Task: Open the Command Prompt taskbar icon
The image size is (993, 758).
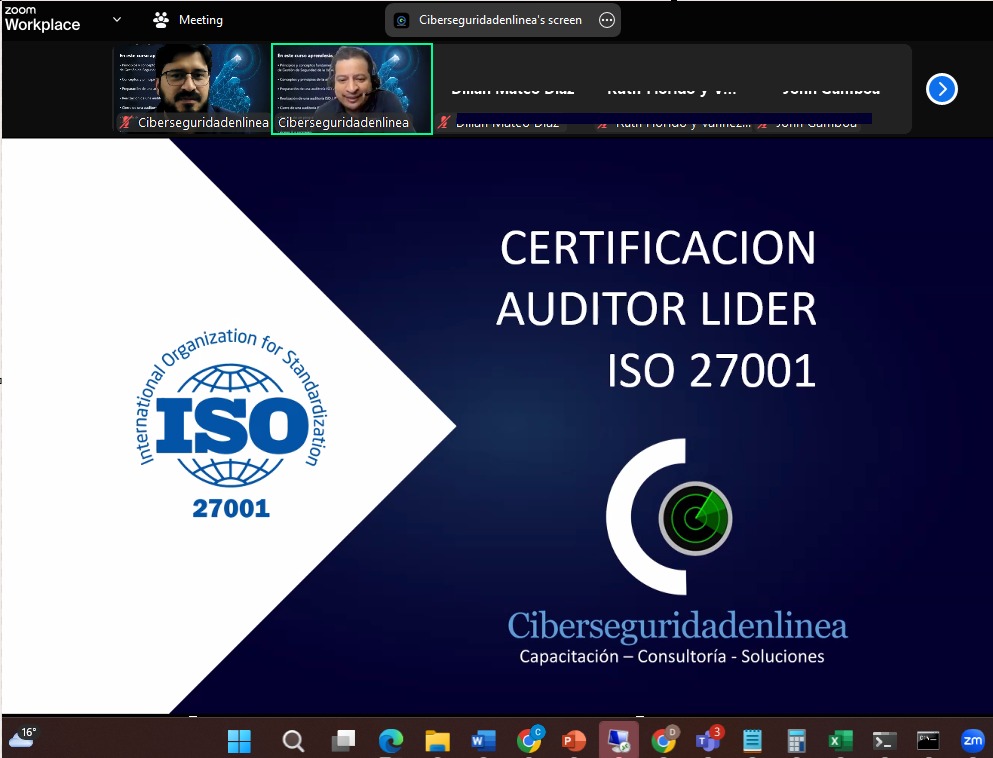Action: (928, 740)
